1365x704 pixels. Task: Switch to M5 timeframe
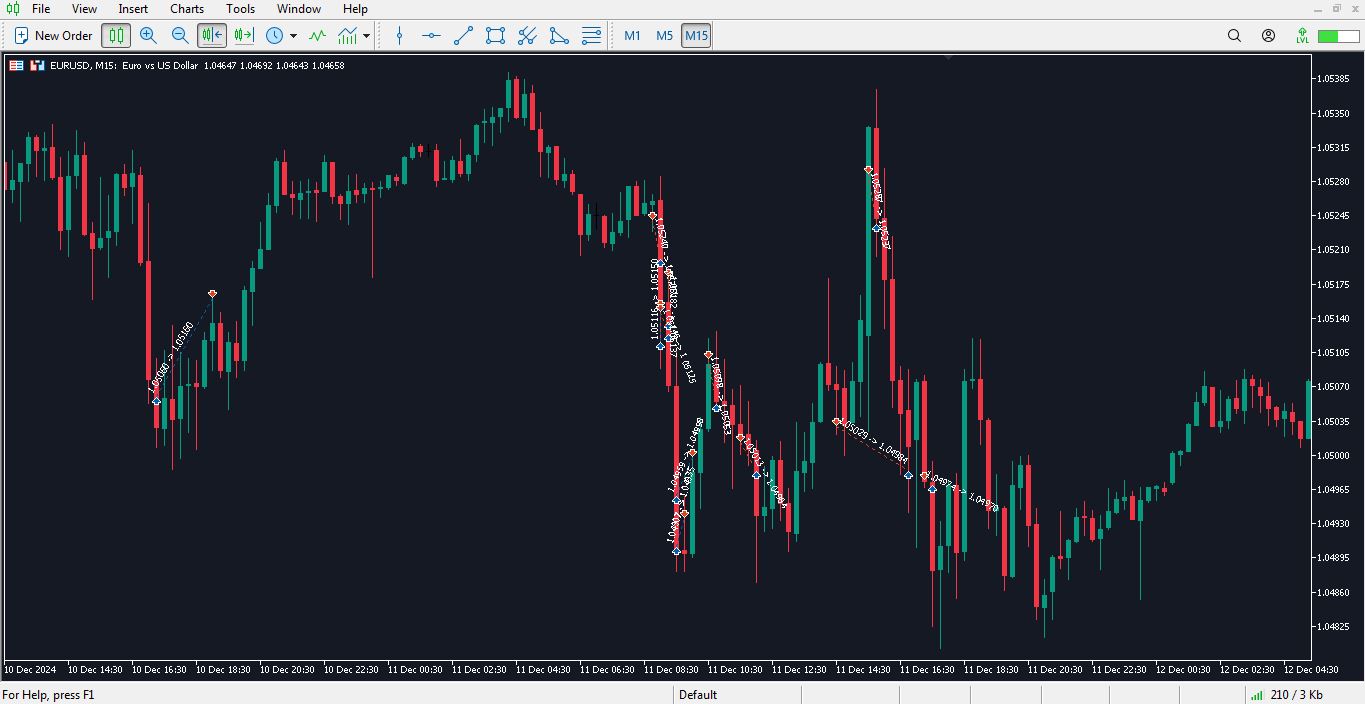[x=664, y=35]
